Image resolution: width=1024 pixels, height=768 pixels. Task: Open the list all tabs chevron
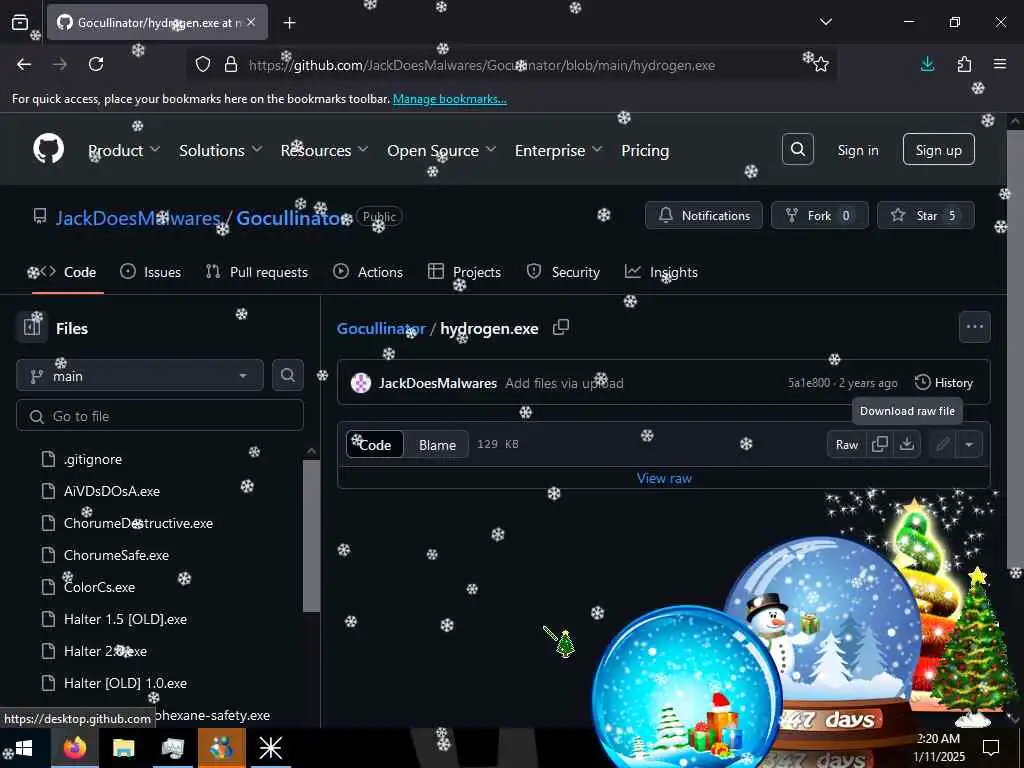(825, 23)
